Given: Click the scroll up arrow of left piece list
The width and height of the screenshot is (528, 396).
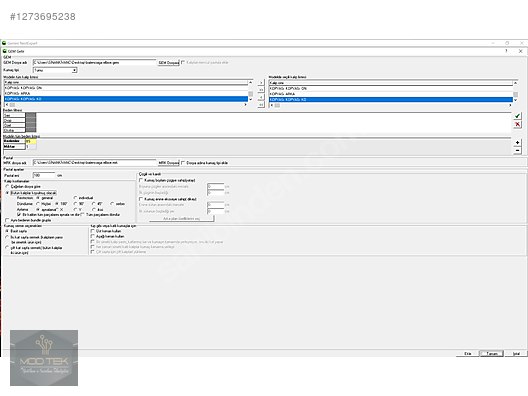Looking at the screenshot, I should point(251,82).
